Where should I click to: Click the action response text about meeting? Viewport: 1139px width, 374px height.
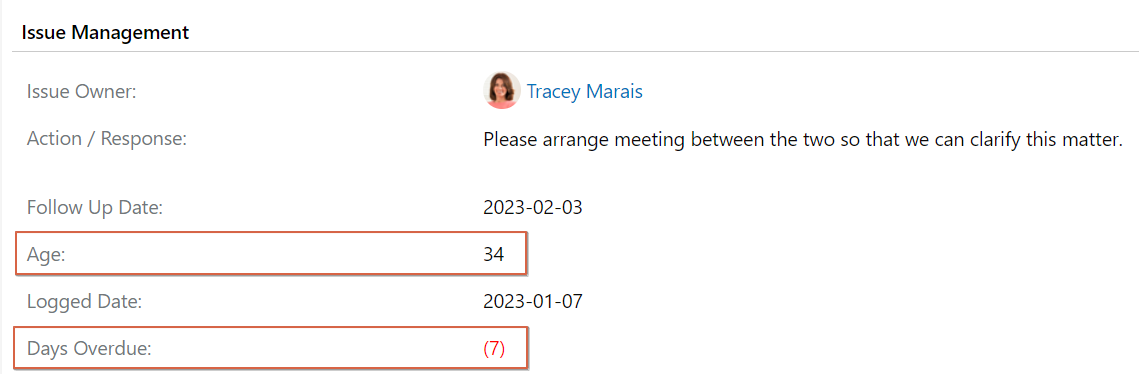point(803,139)
